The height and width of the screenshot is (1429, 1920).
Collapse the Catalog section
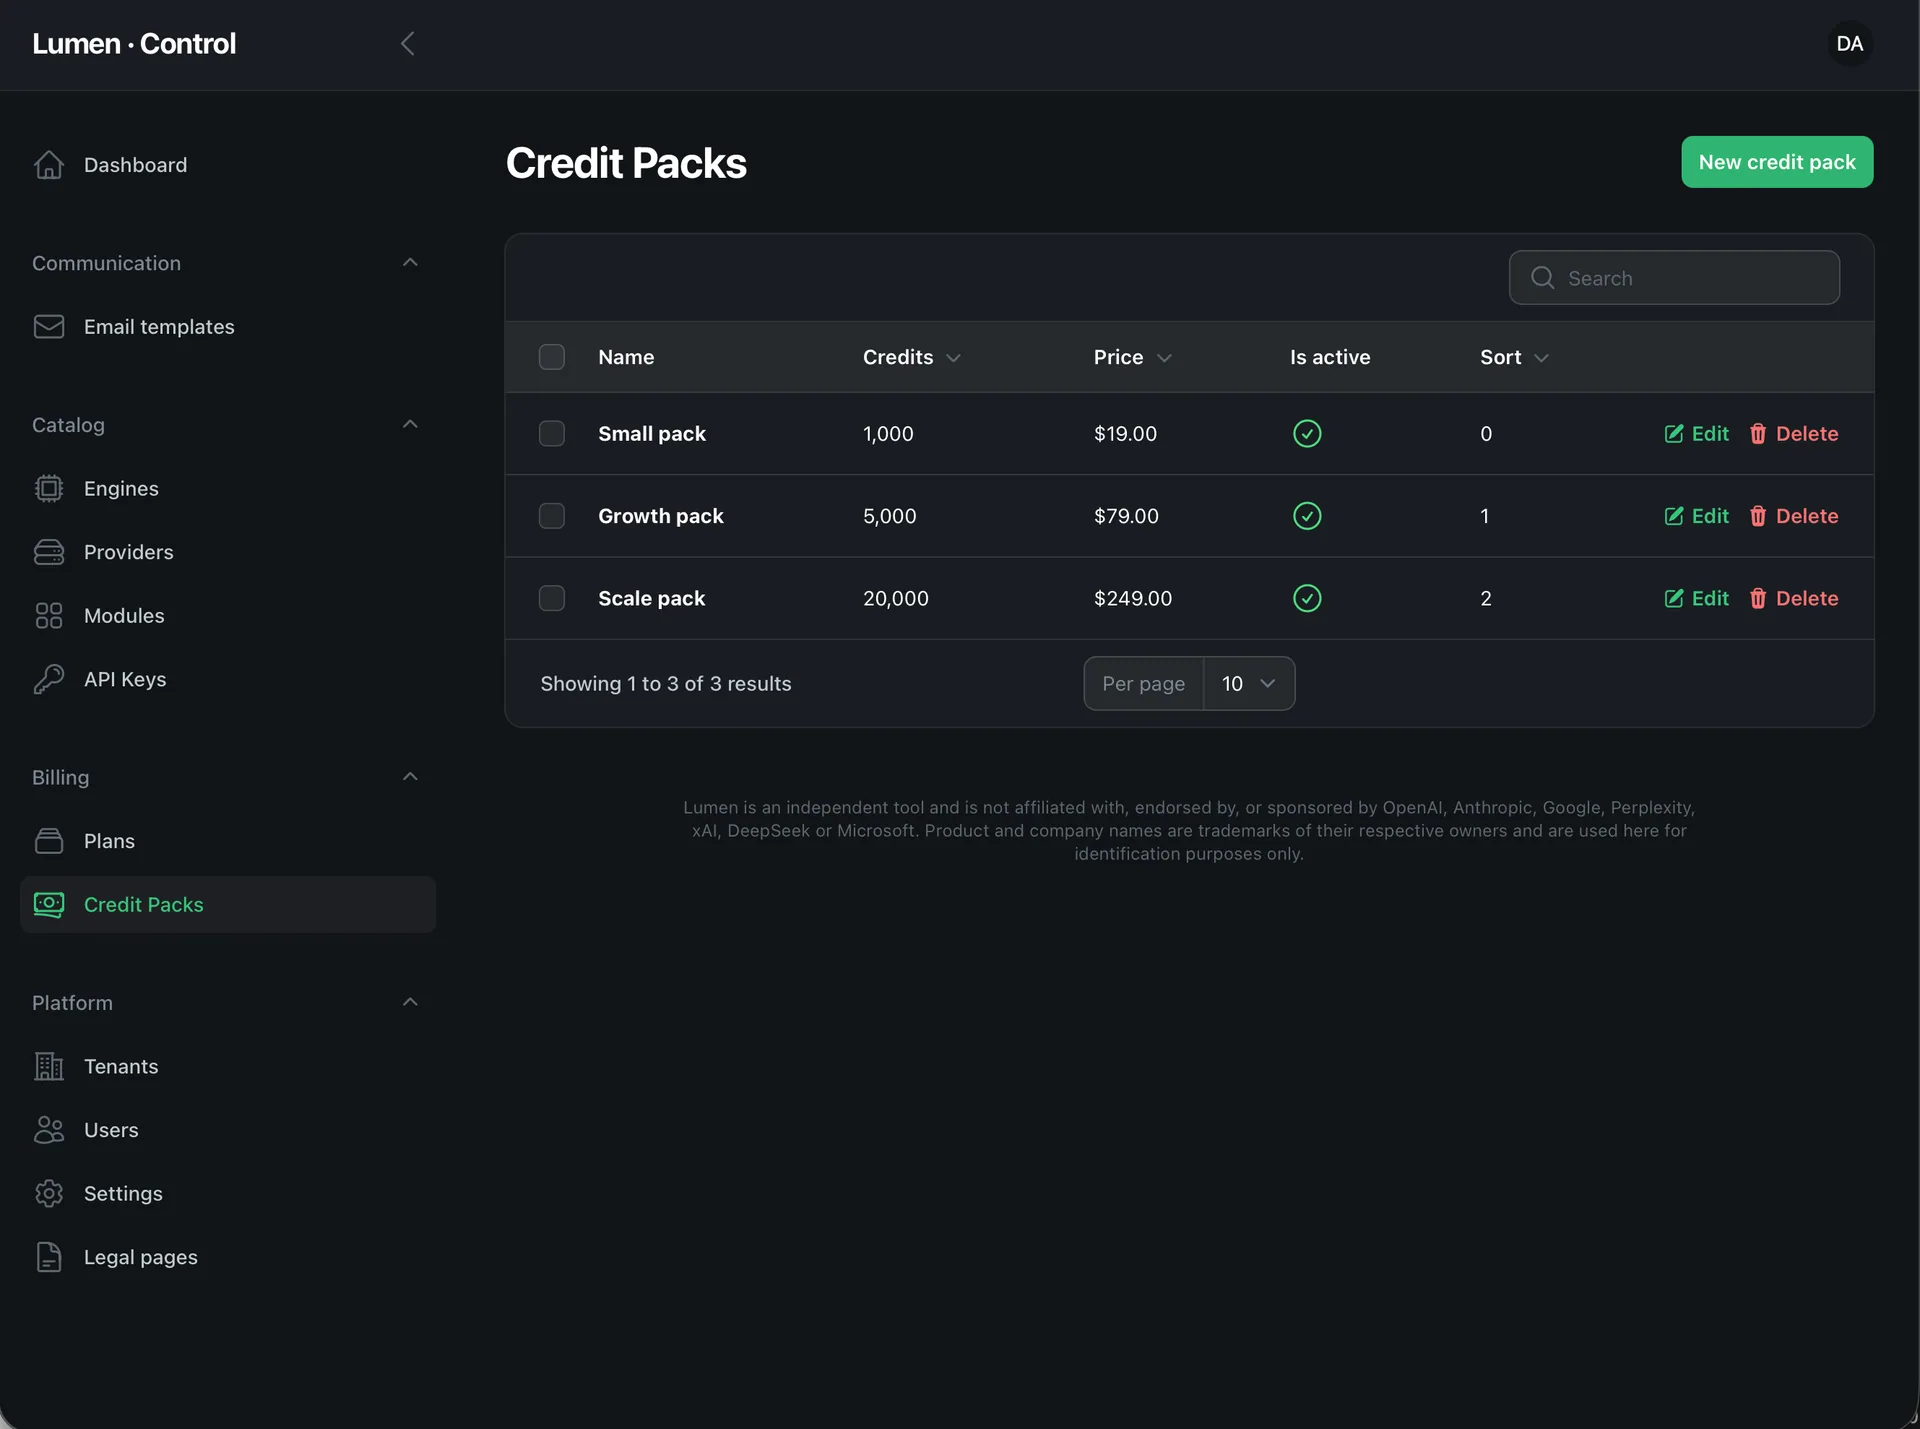click(x=409, y=425)
